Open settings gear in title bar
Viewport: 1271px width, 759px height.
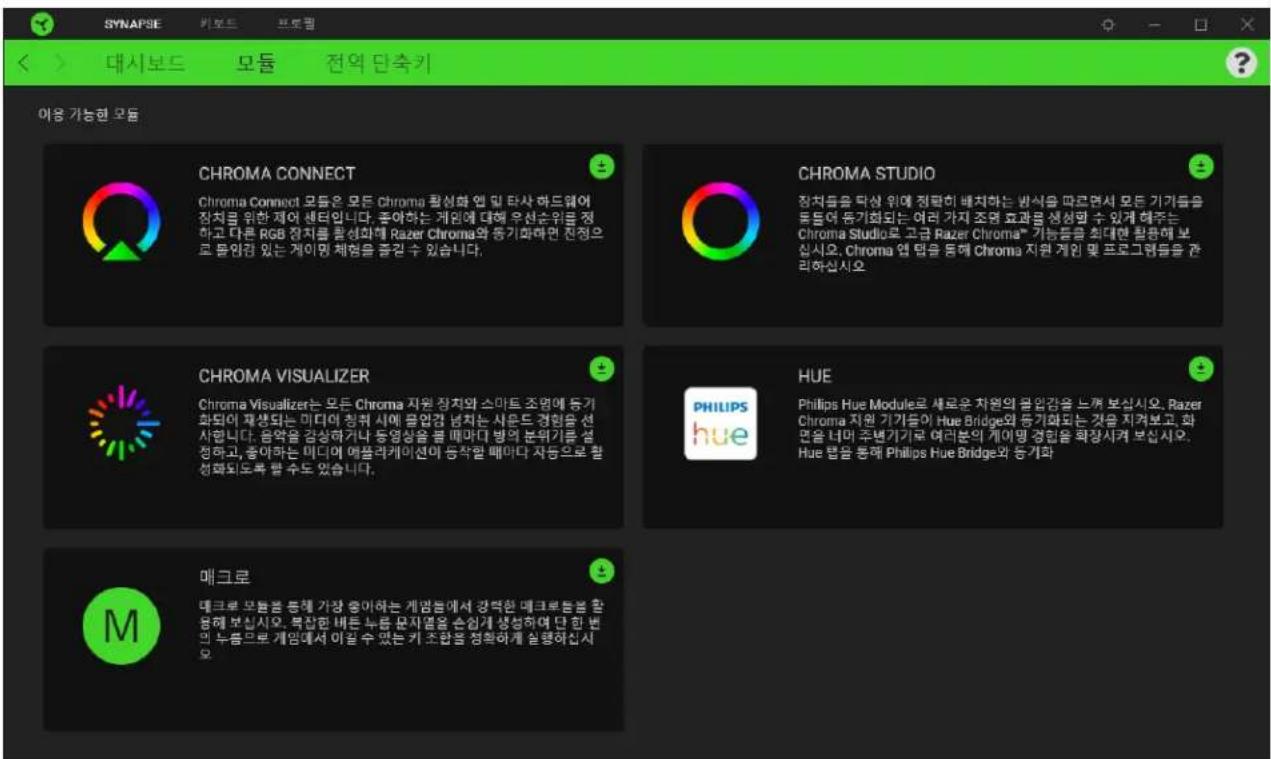point(1108,25)
